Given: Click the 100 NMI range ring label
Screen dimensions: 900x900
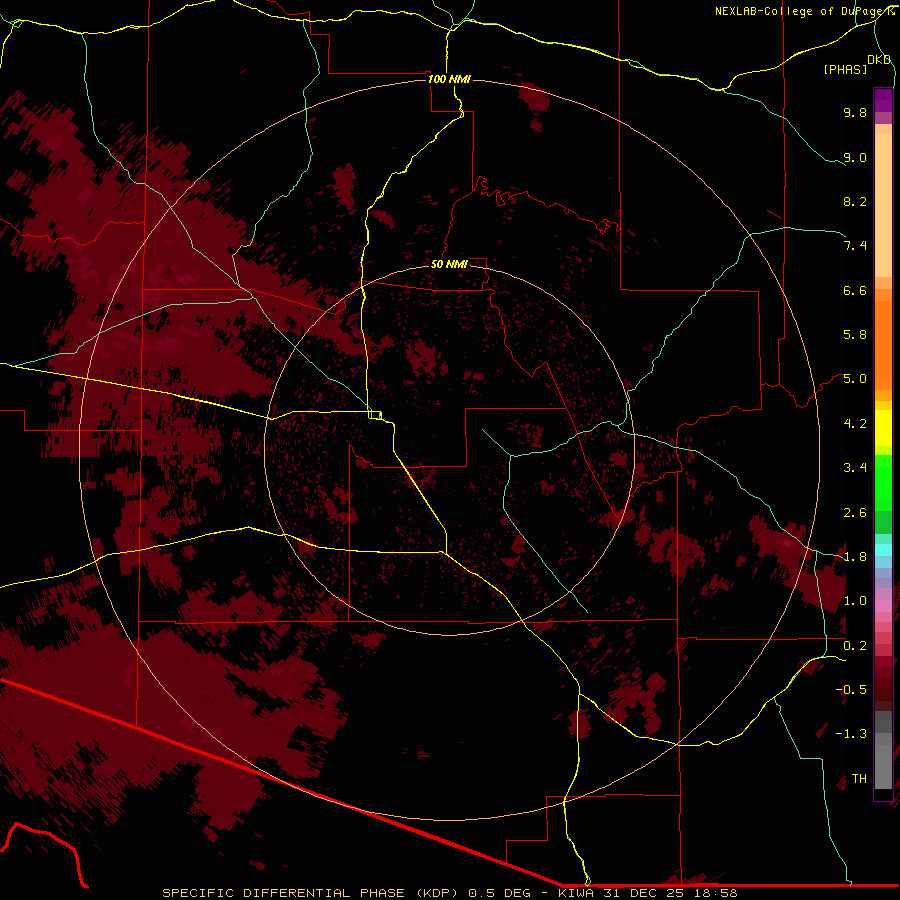Looking at the screenshot, I should point(449,79).
